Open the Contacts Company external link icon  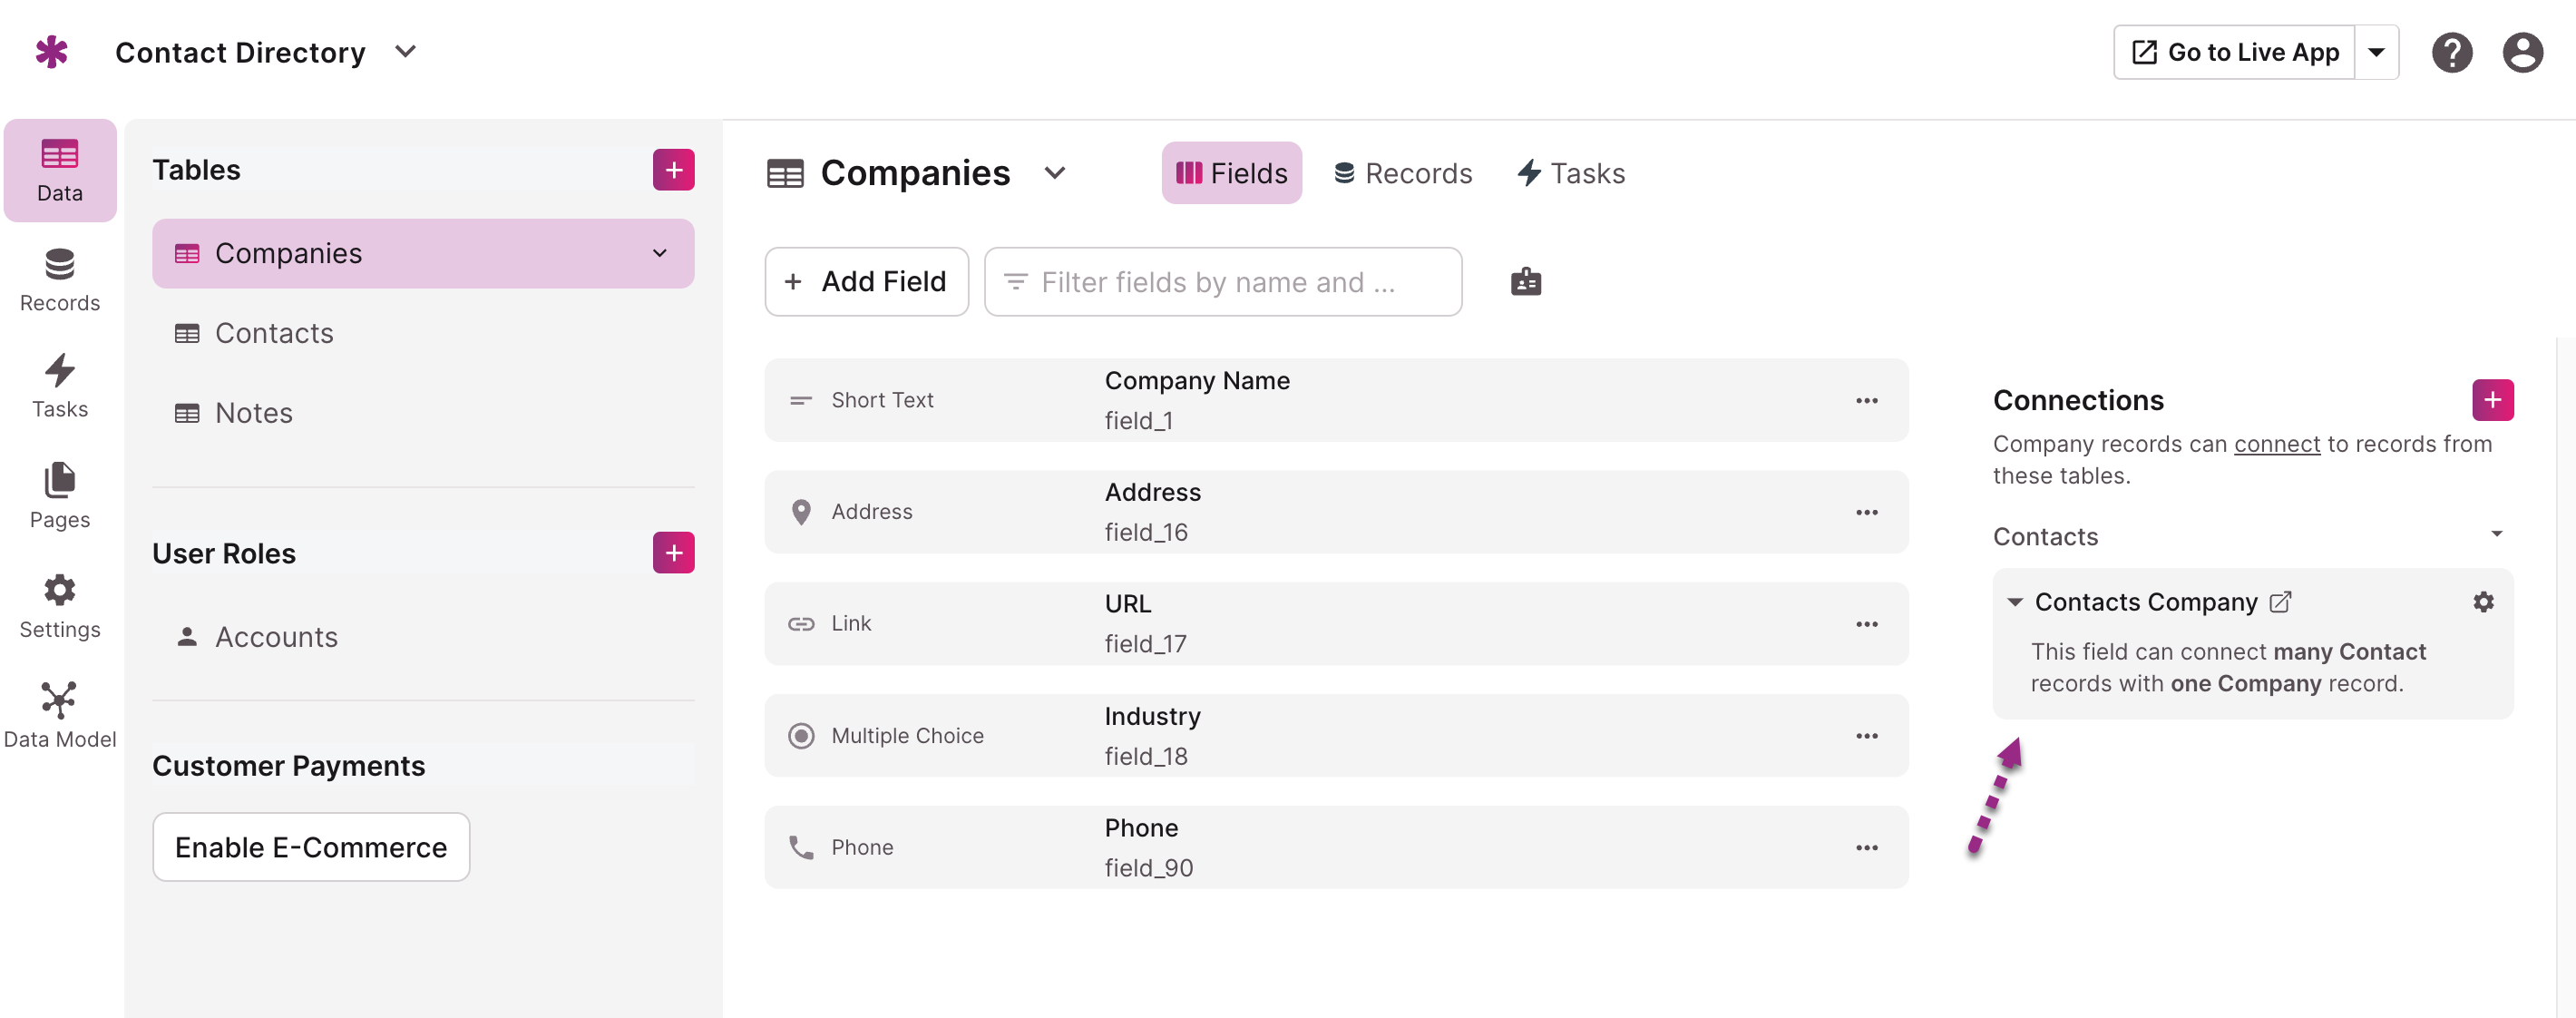coord(2282,601)
